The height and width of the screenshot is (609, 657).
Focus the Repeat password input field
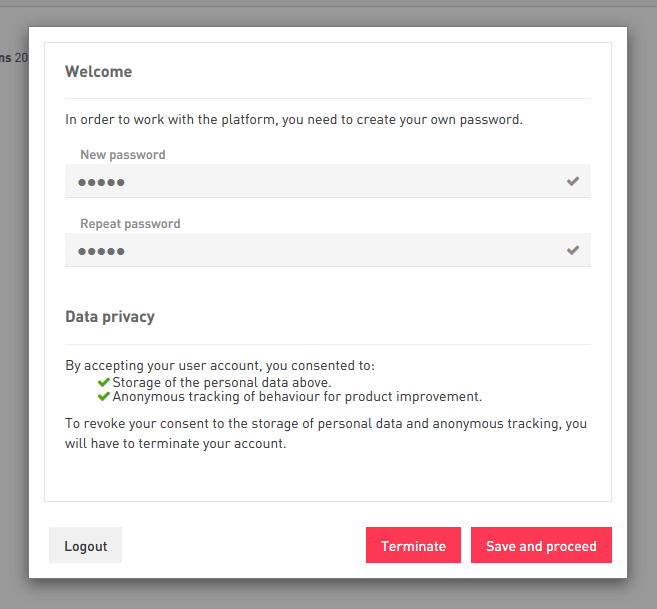[x=328, y=250]
